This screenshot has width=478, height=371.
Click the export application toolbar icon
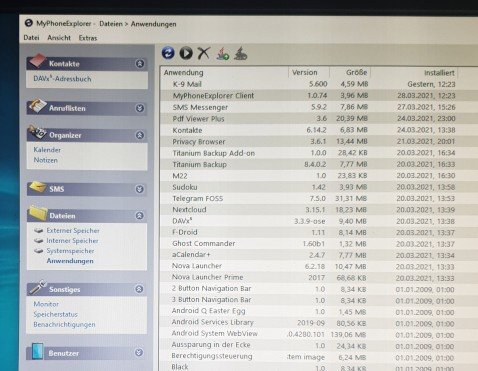(241, 53)
